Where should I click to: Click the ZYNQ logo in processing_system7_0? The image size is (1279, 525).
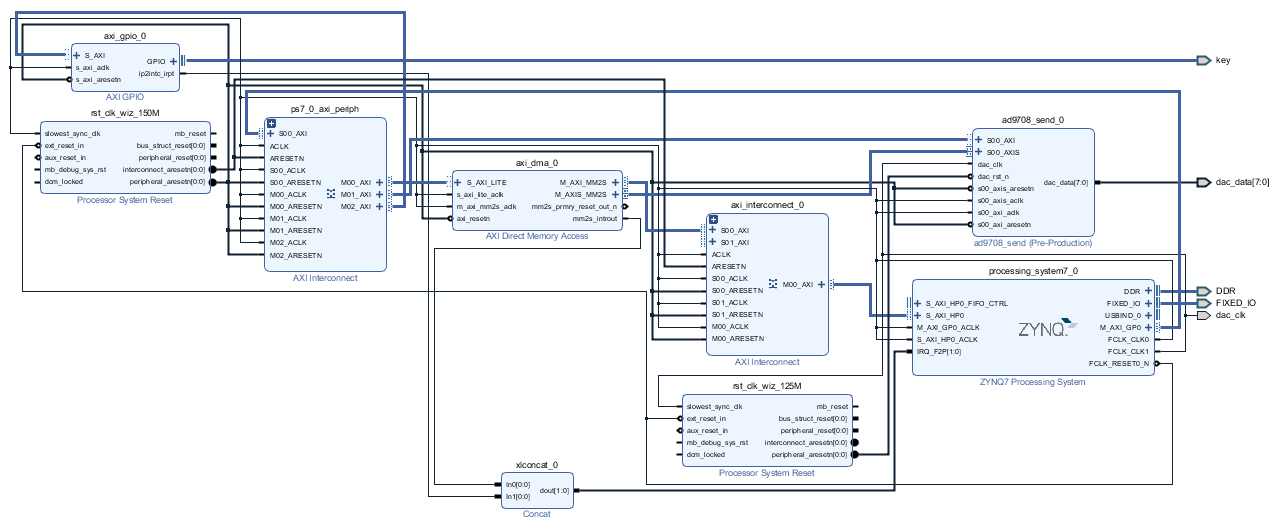tap(1047, 328)
